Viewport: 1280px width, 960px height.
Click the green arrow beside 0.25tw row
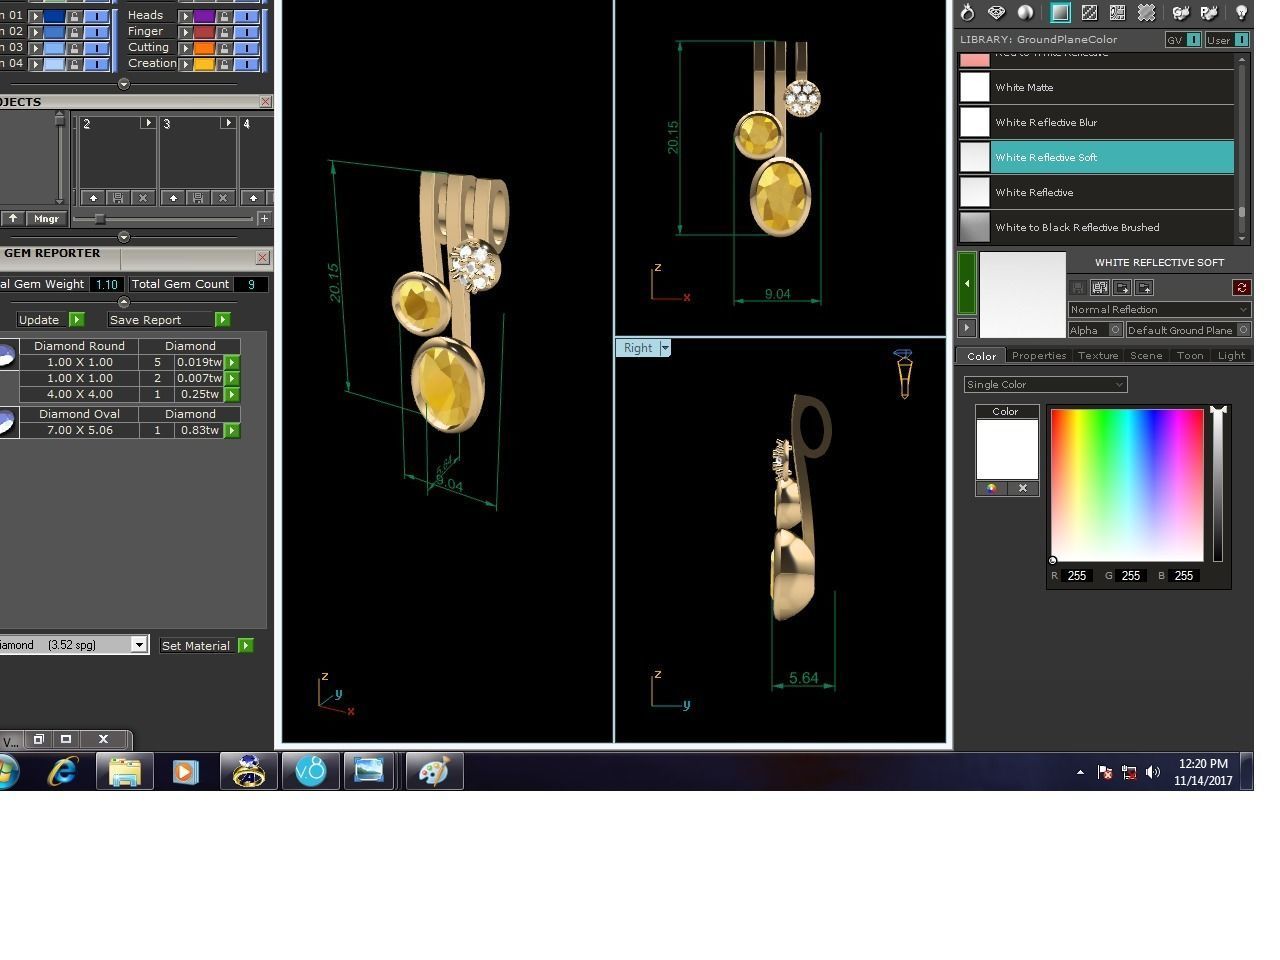(x=232, y=394)
